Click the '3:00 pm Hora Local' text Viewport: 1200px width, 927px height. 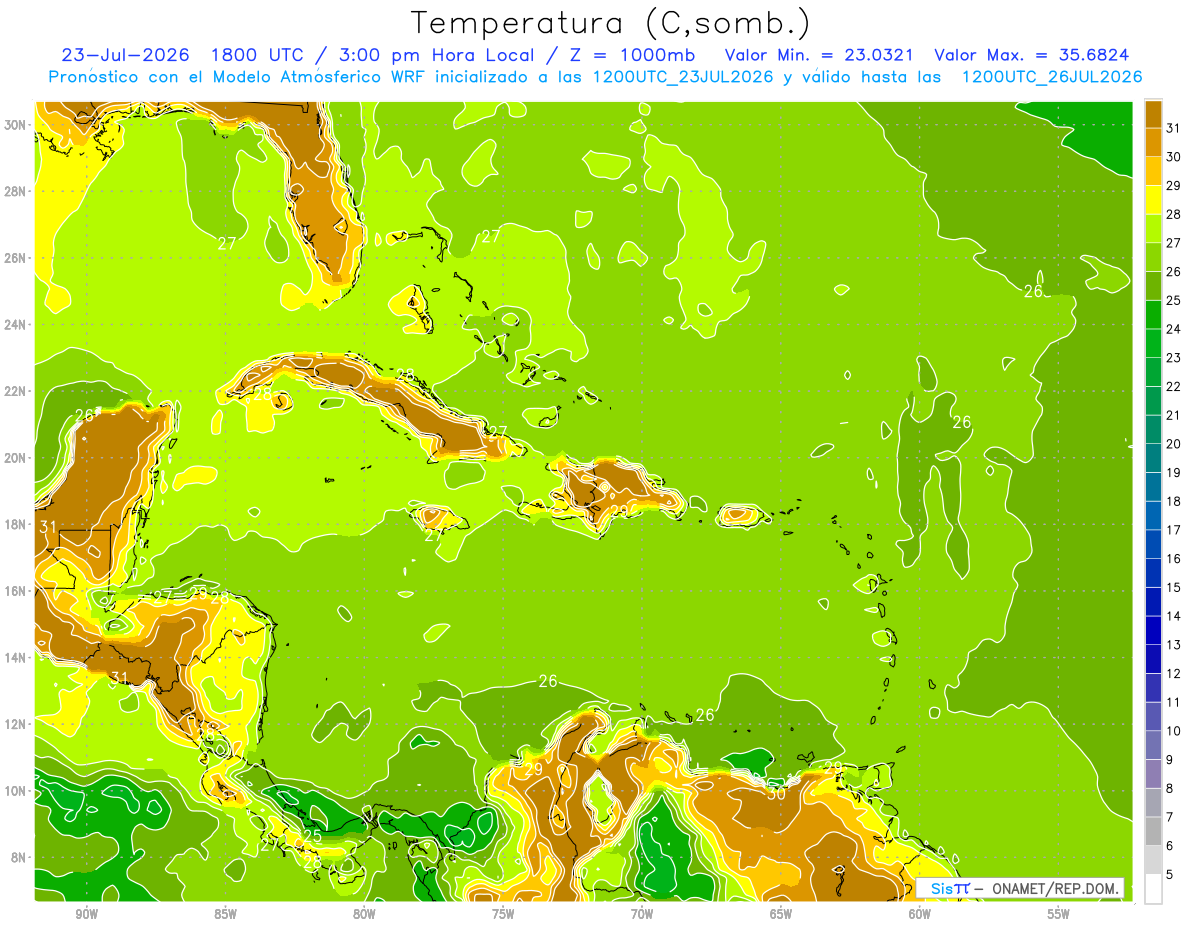point(438,55)
